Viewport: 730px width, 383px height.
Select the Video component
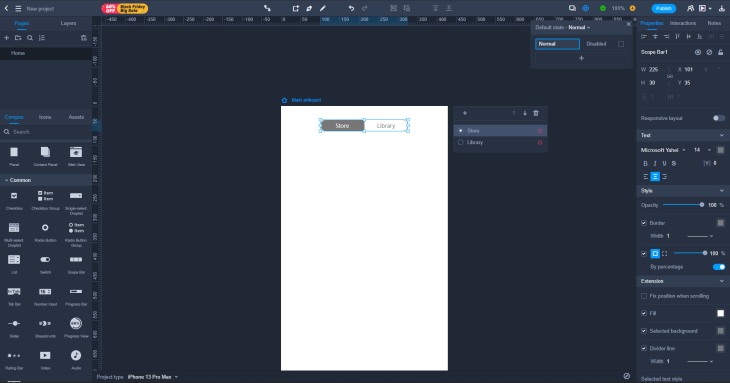pos(45,360)
